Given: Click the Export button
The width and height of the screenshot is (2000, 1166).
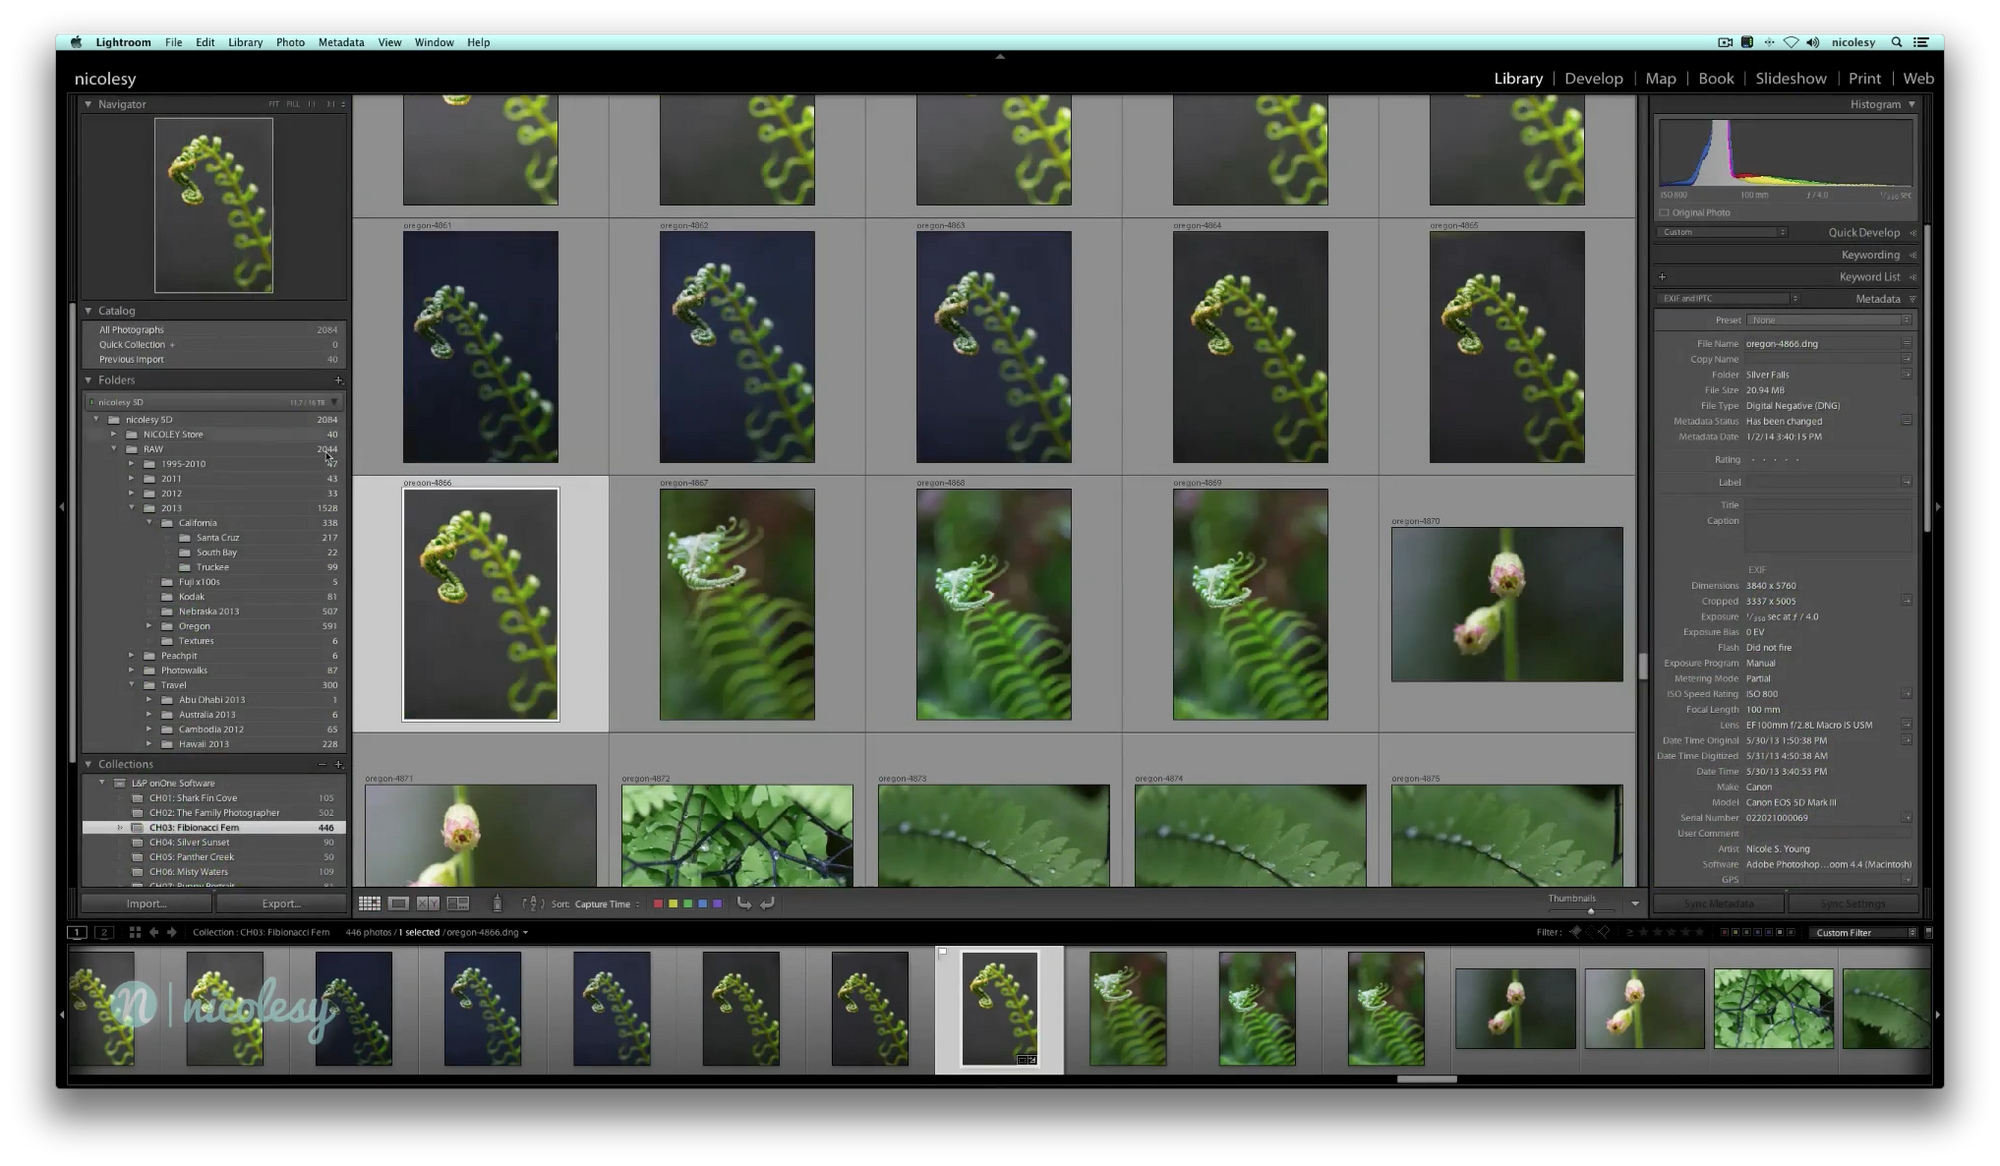Looking at the screenshot, I should pos(281,903).
